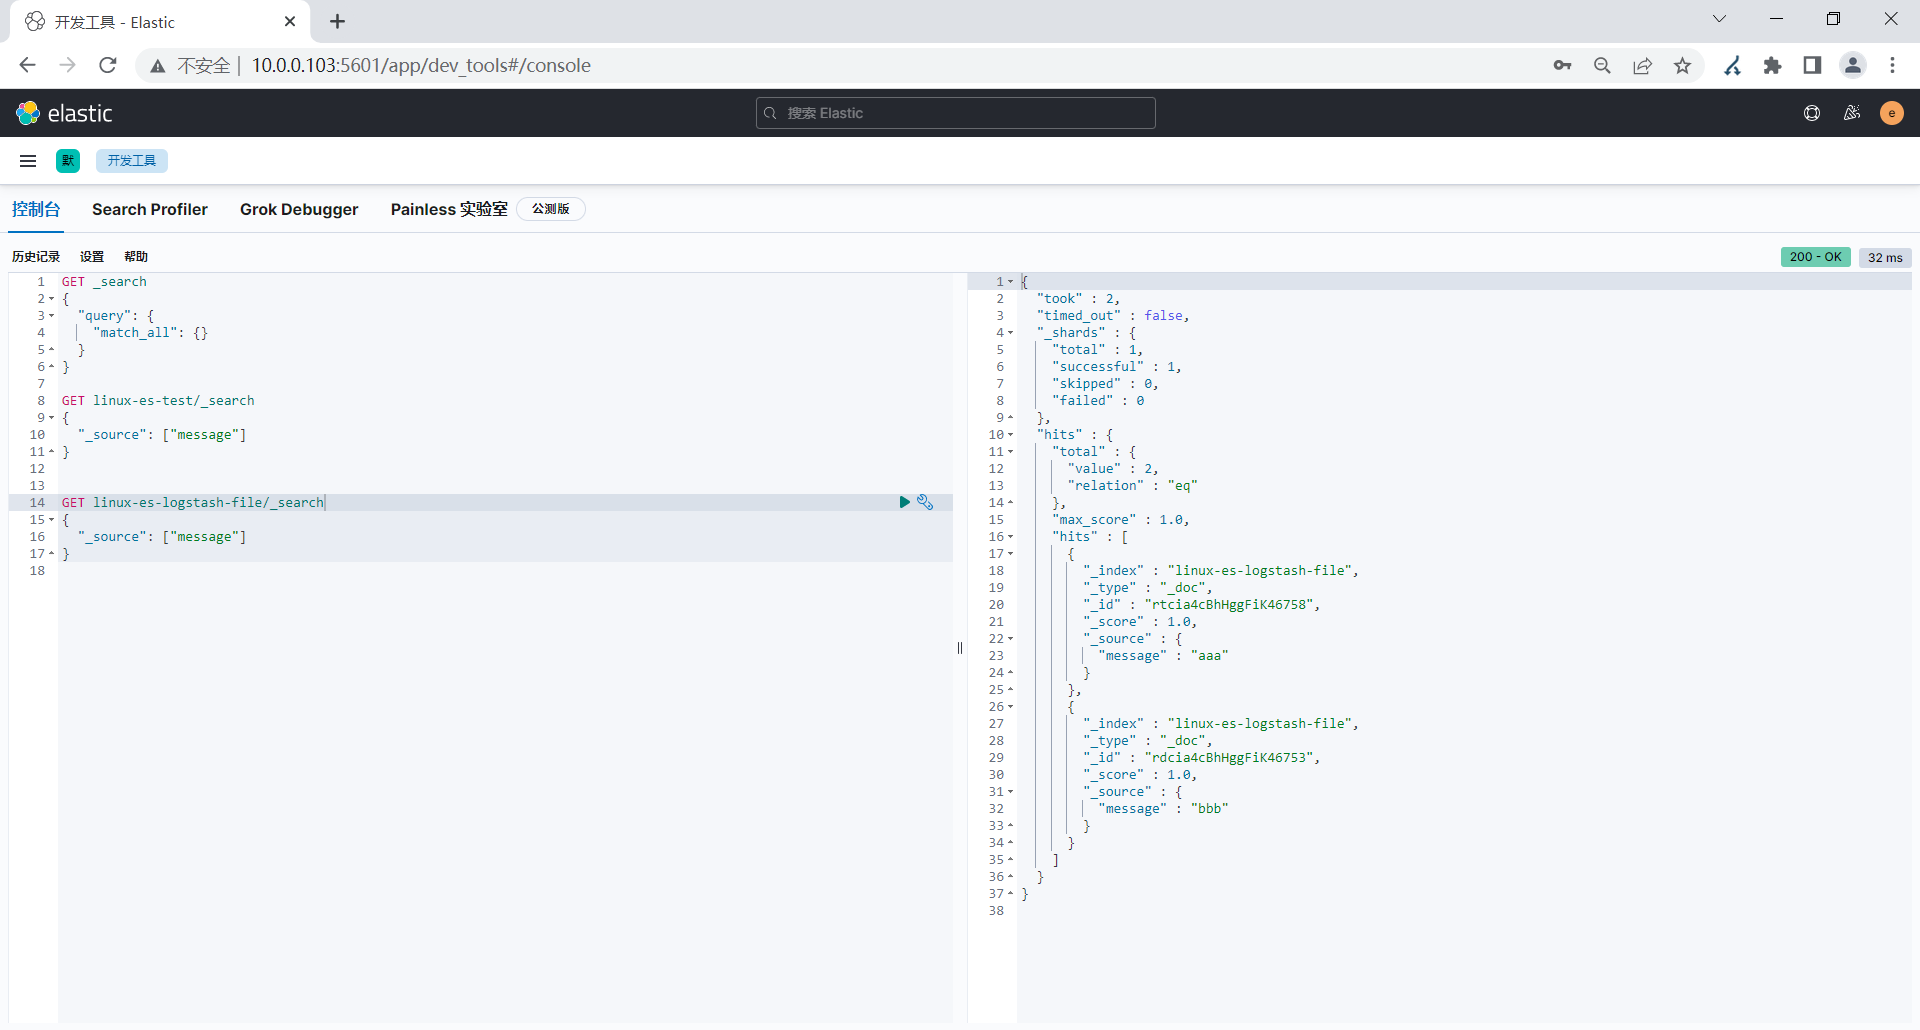Switch to Painless 实验室 tab
Image resolution: width=1920 pixels, height=1030 pixels.
(x=449, y=209)
